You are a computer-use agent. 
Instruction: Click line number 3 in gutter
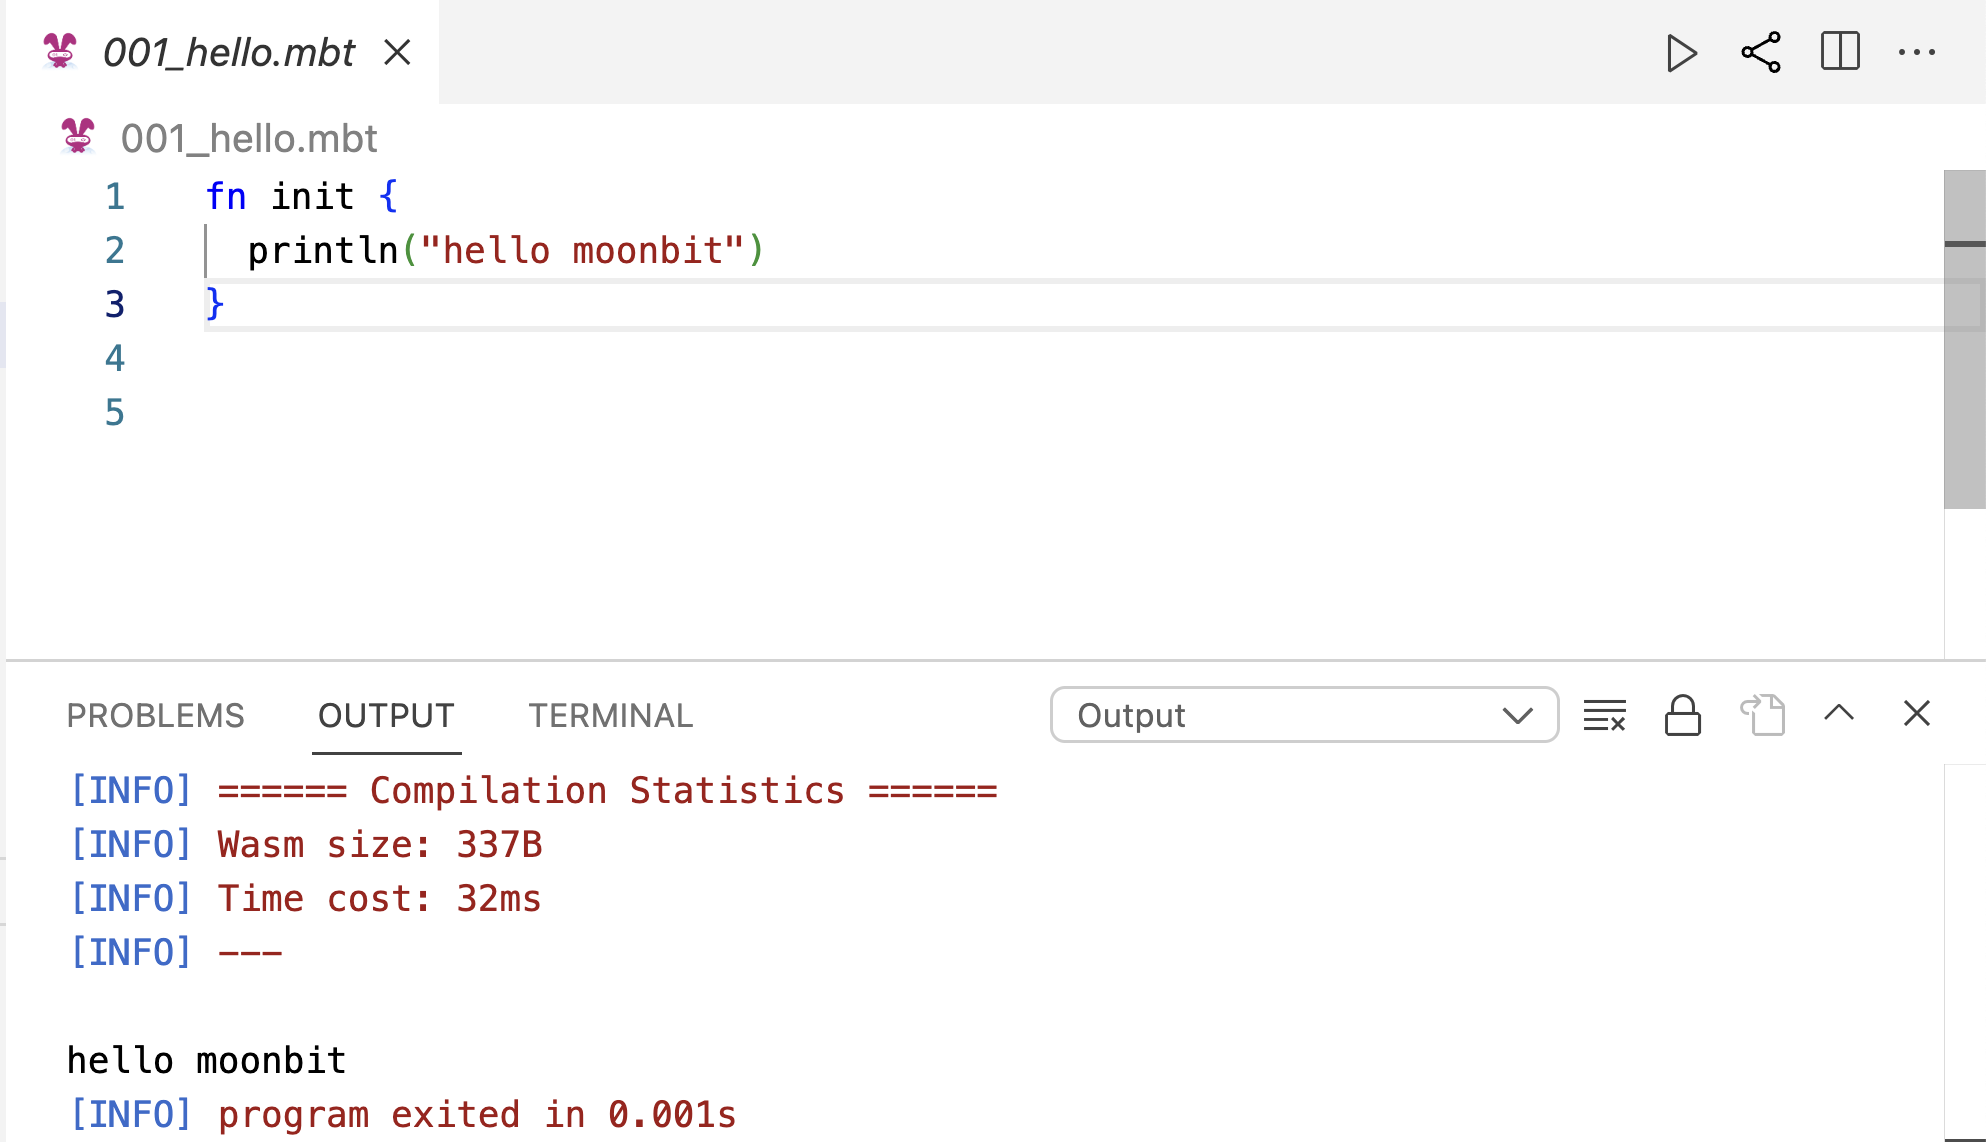coord(115,304)
